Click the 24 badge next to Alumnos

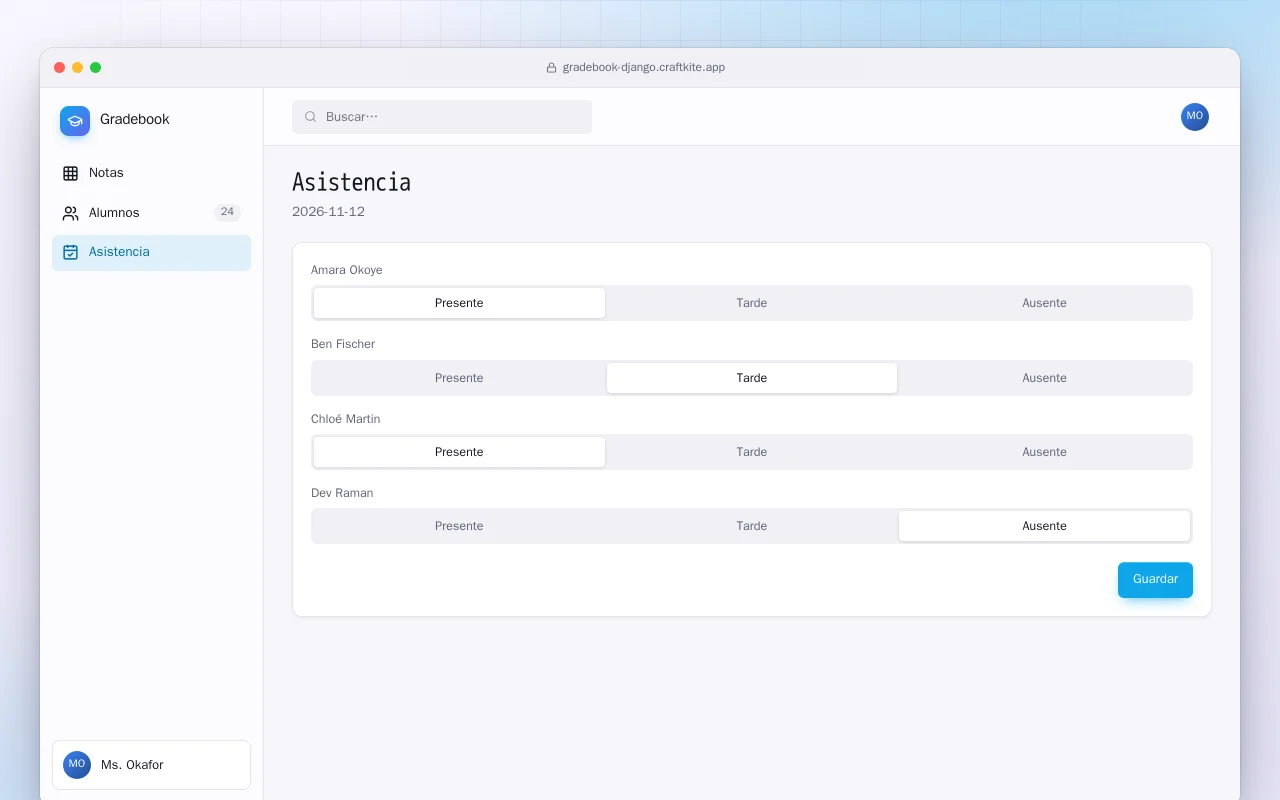click(227, 212)
